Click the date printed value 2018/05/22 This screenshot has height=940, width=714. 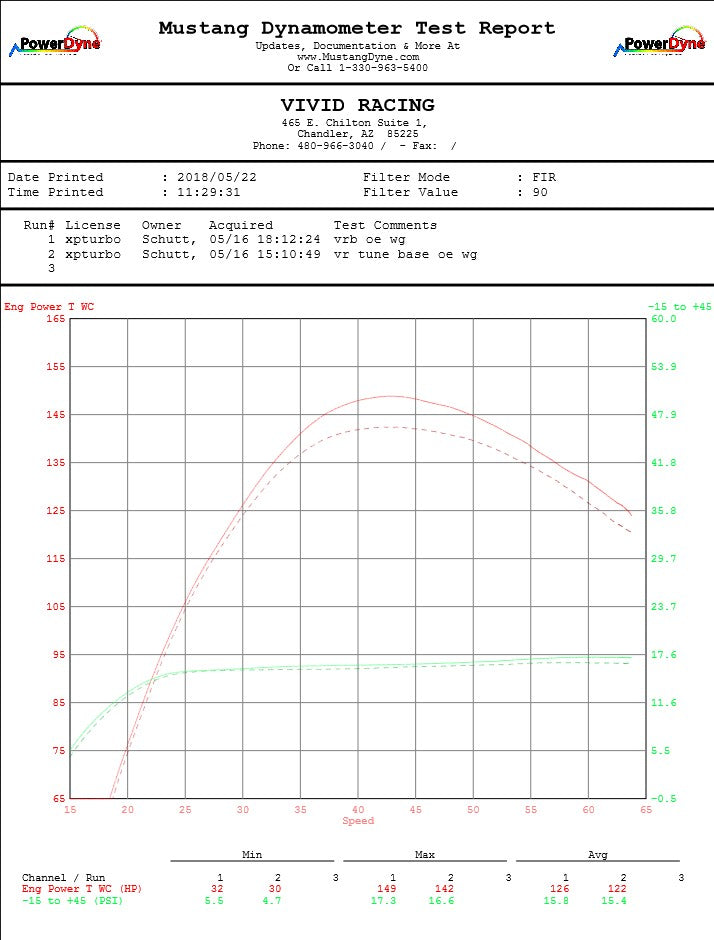(x=216, y=177)
